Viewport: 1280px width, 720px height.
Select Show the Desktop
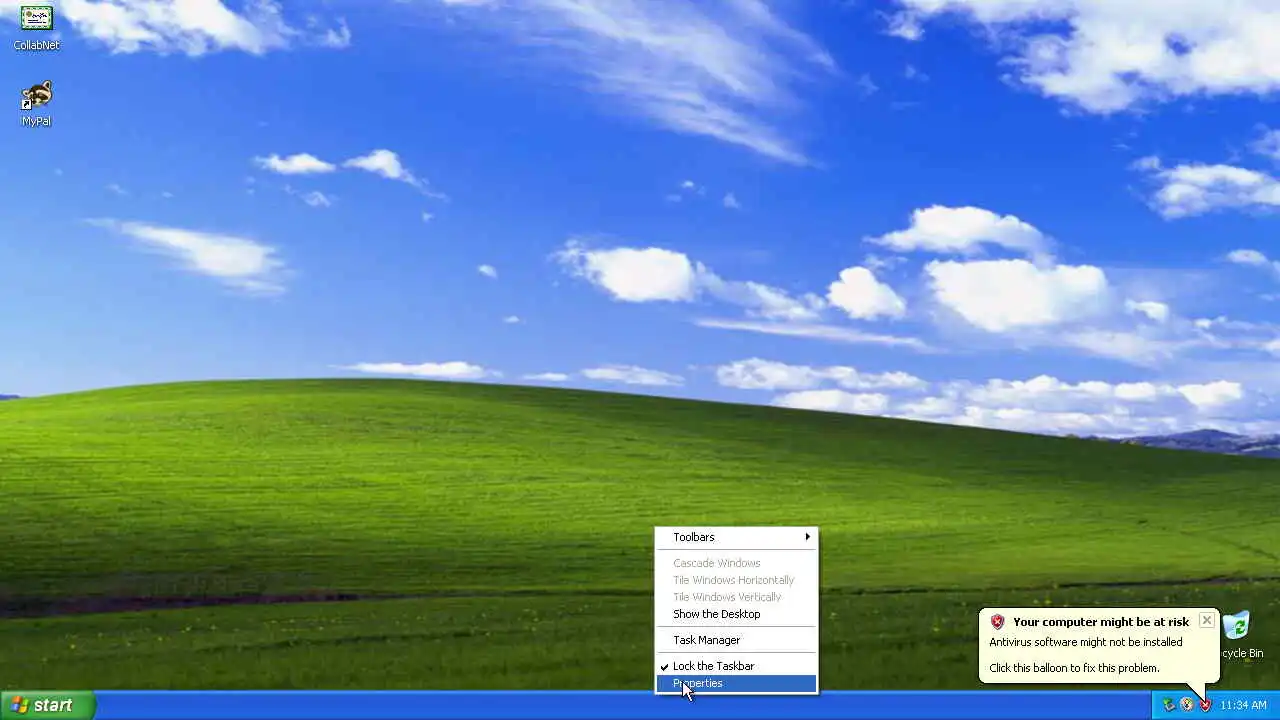point(736,614)
